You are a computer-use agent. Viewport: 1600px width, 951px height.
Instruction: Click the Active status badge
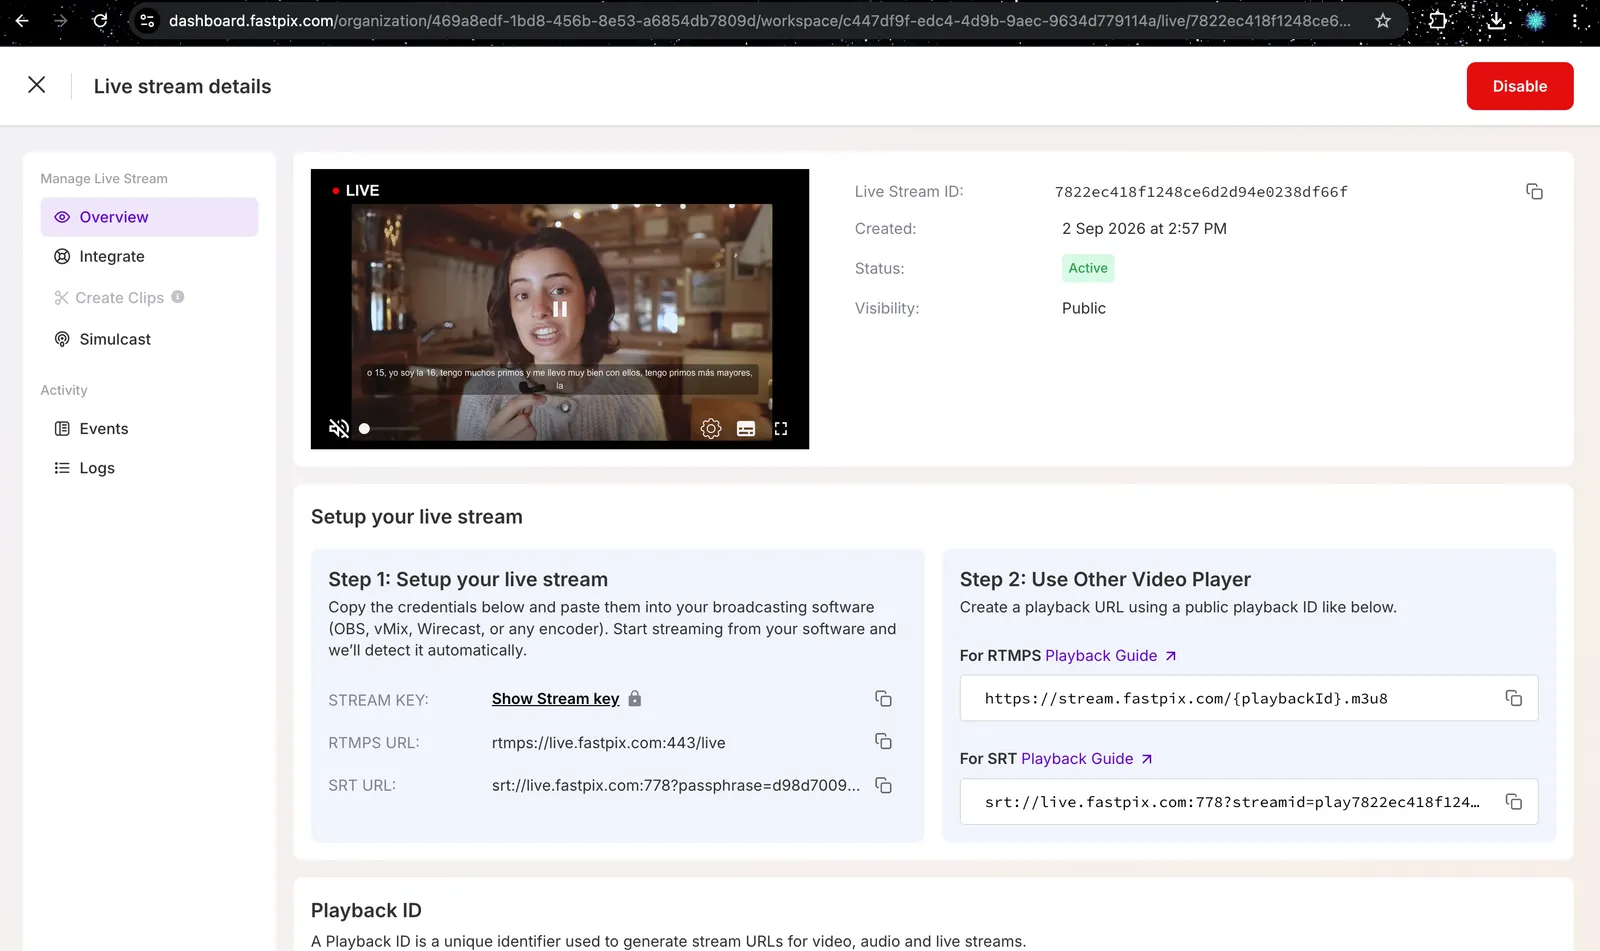(x=1087, y=268)
